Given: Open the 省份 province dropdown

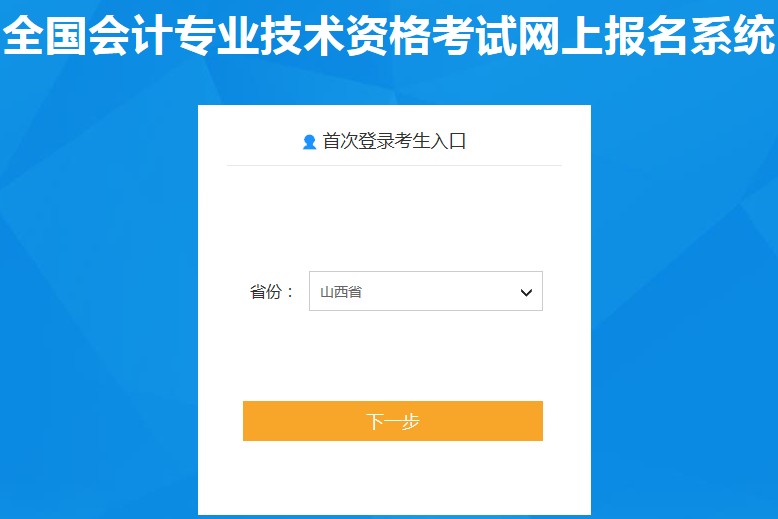Looking at the screenshot, I should [x=426, y=291].
